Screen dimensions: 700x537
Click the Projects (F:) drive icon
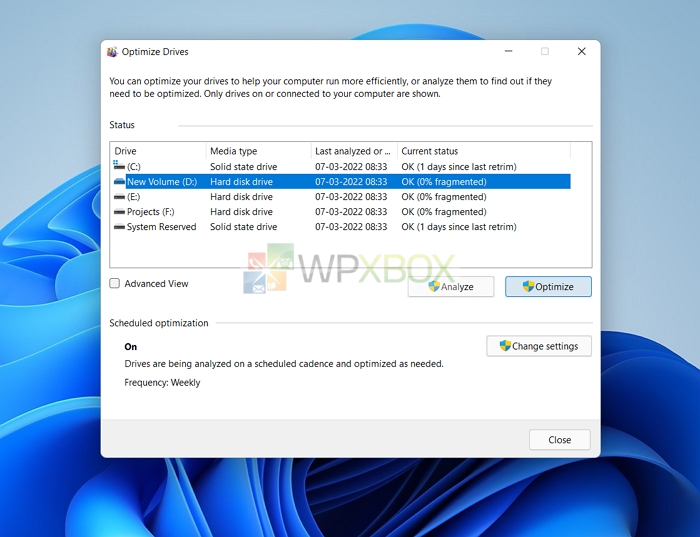point(119,212)
